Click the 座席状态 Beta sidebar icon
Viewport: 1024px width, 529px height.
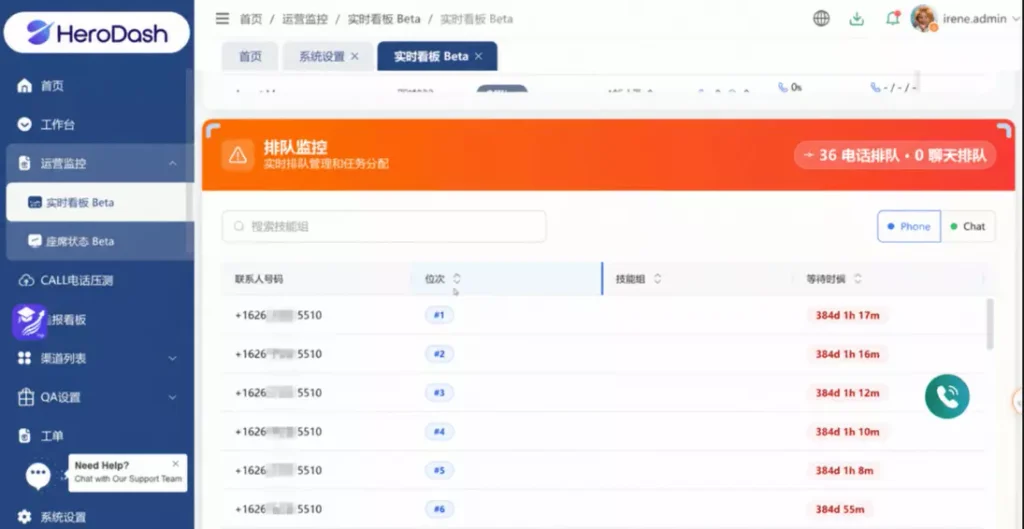click(35, 241)
